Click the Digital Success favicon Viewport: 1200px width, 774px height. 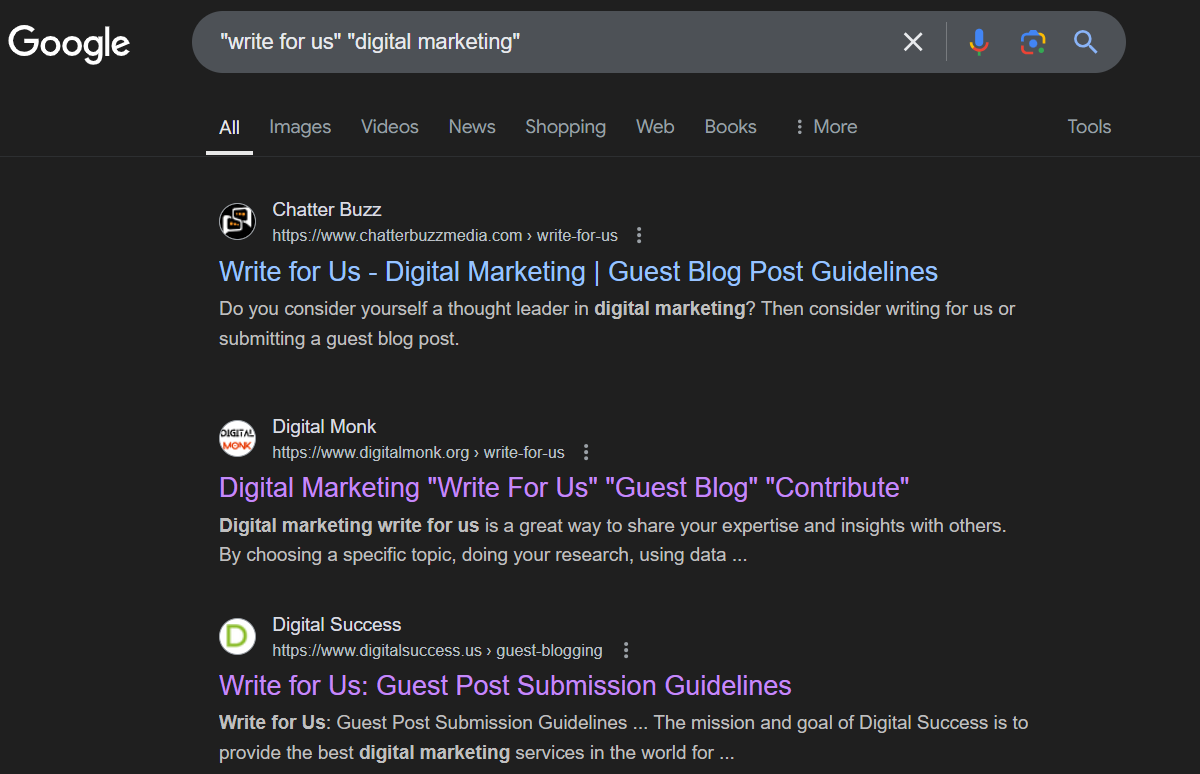[x=237, y=636]
